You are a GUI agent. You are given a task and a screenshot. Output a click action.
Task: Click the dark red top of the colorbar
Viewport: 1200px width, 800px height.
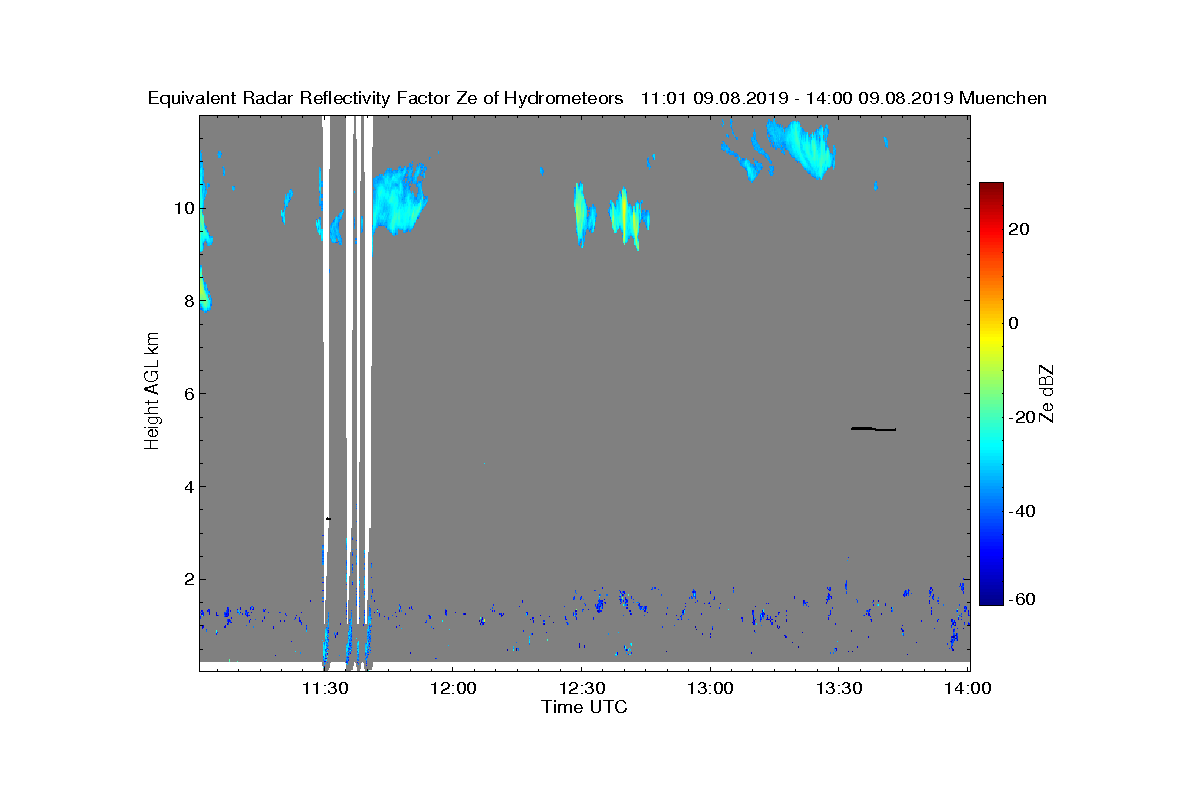point(991,188)
